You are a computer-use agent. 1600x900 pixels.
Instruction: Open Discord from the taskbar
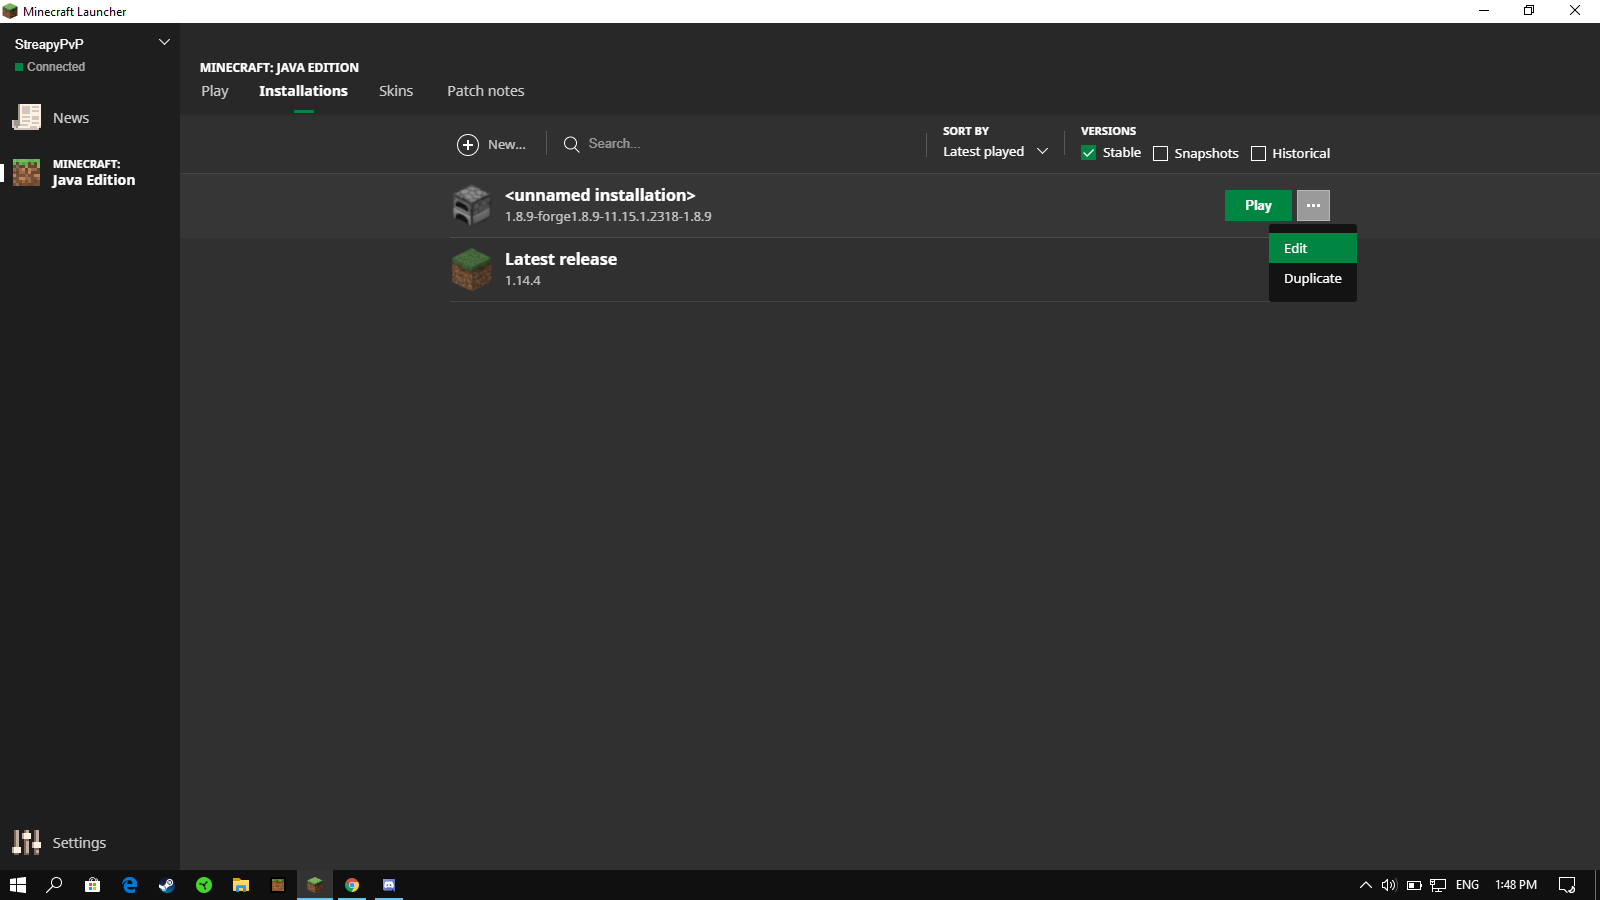[x=389, y=885]
